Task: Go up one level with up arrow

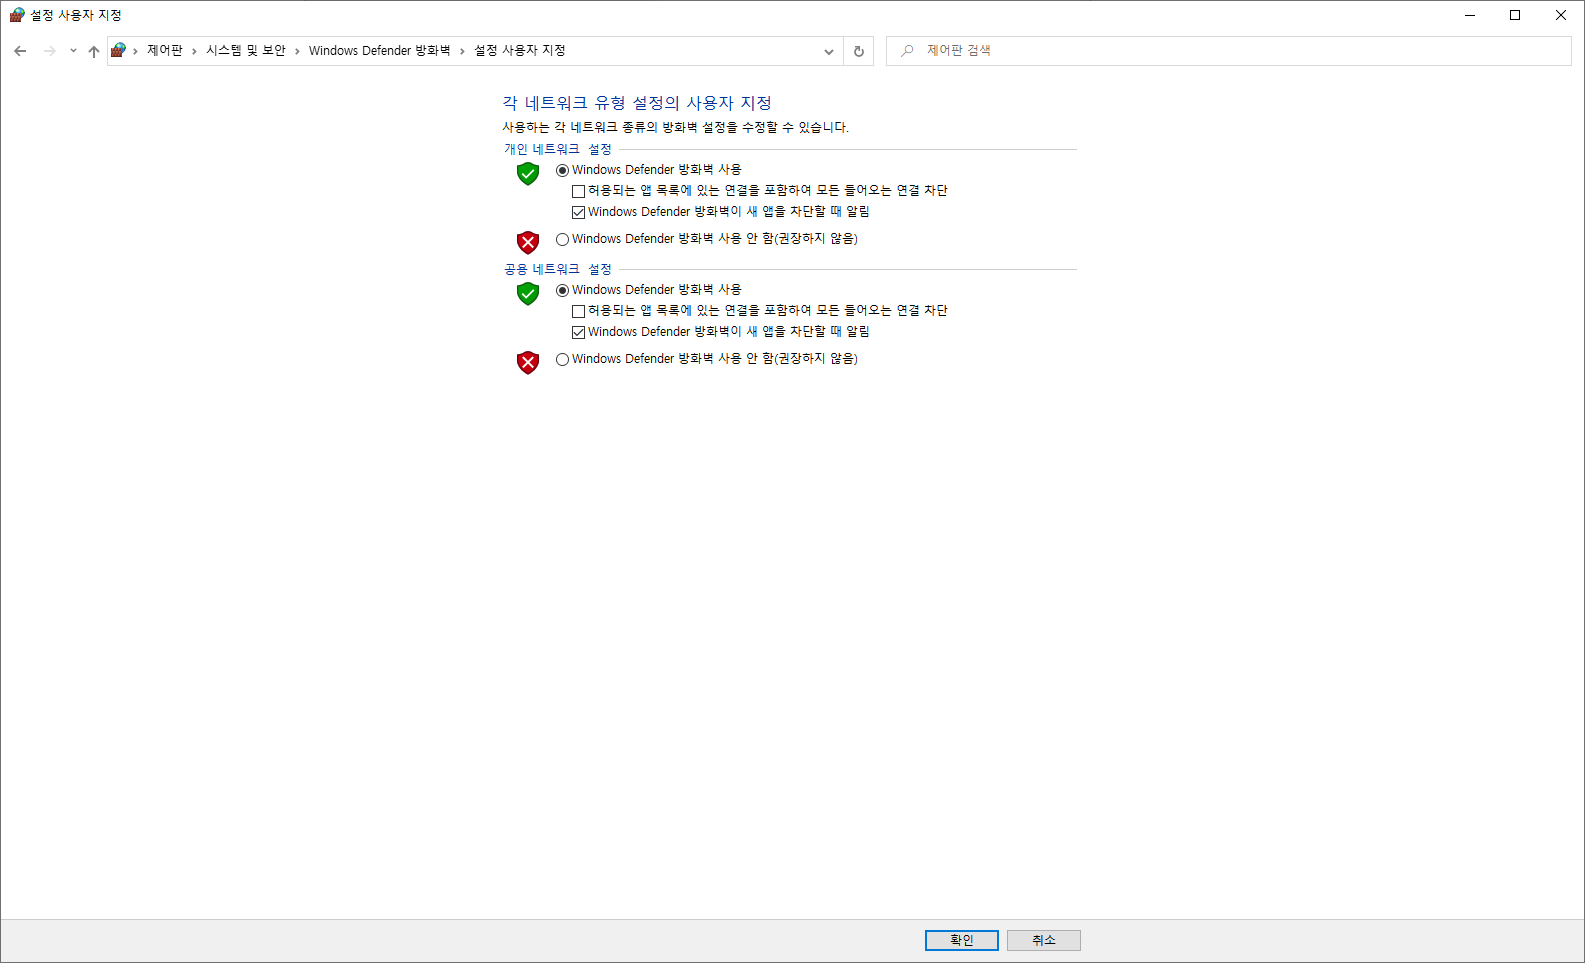Action: tap(94, 51)
